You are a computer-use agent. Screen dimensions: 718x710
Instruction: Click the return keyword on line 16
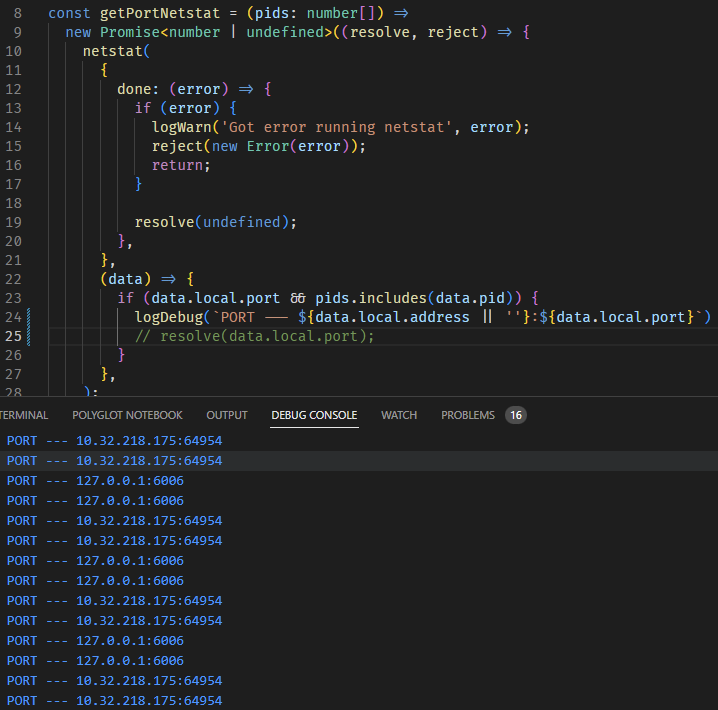(177, 165)
